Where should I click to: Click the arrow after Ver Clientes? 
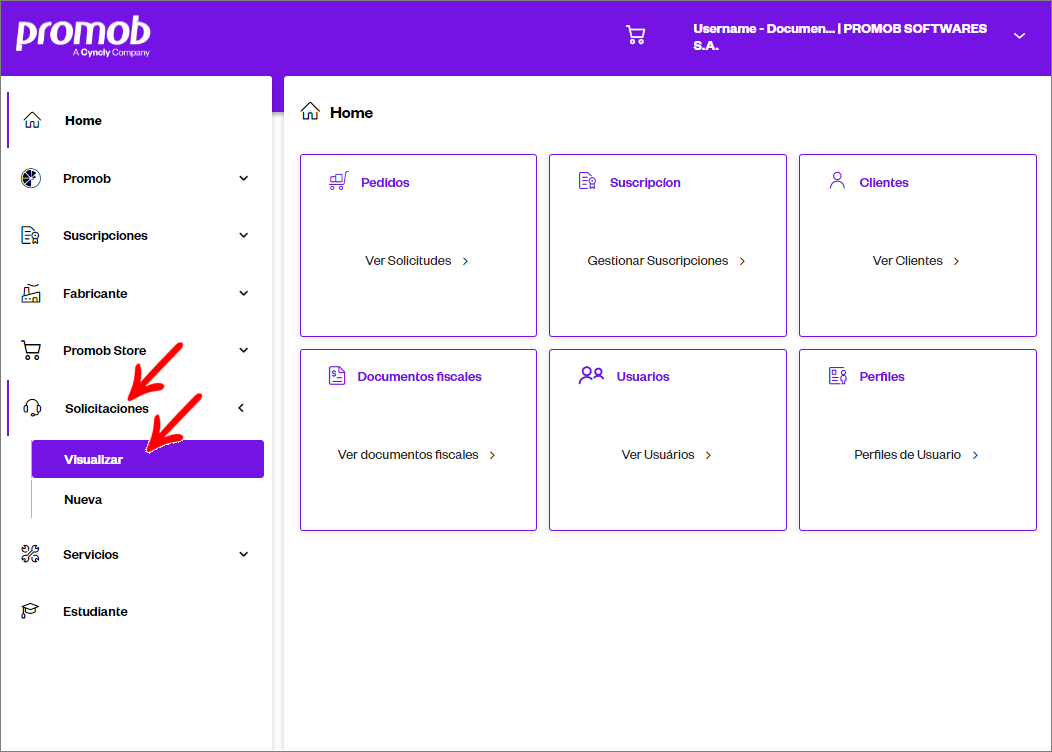[x=956, y=261]
